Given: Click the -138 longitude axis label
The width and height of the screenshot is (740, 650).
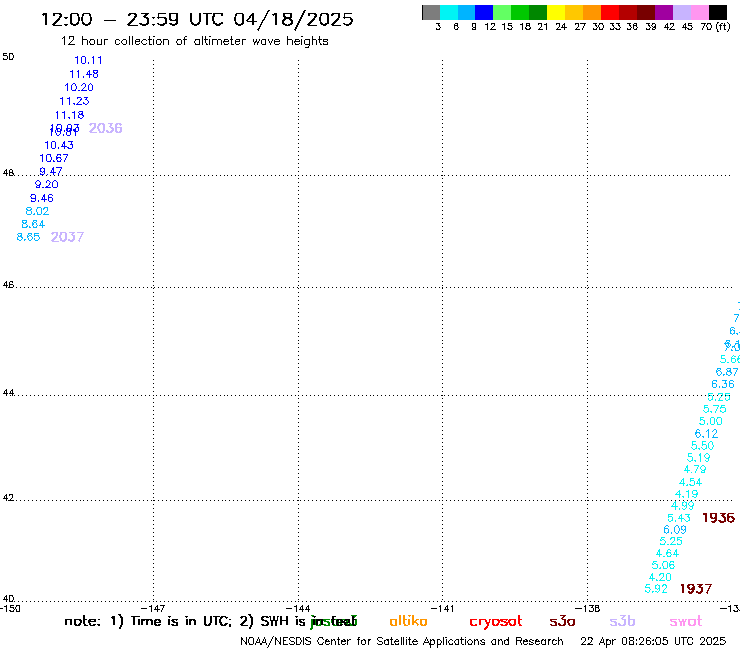Looking at the screenshot, I should 588,608.
